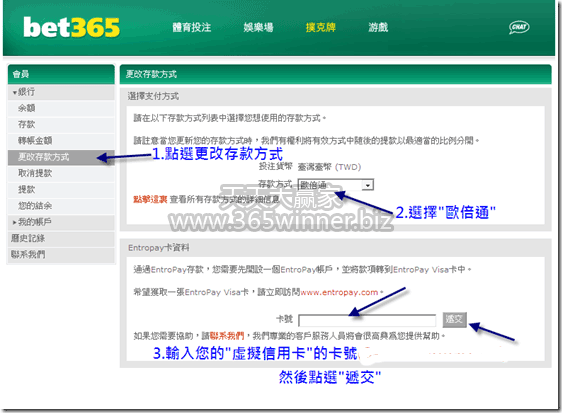Select 存款 deposit in sidebar
562x413 pixels.
pyautogui.click(x=61, y=124)
